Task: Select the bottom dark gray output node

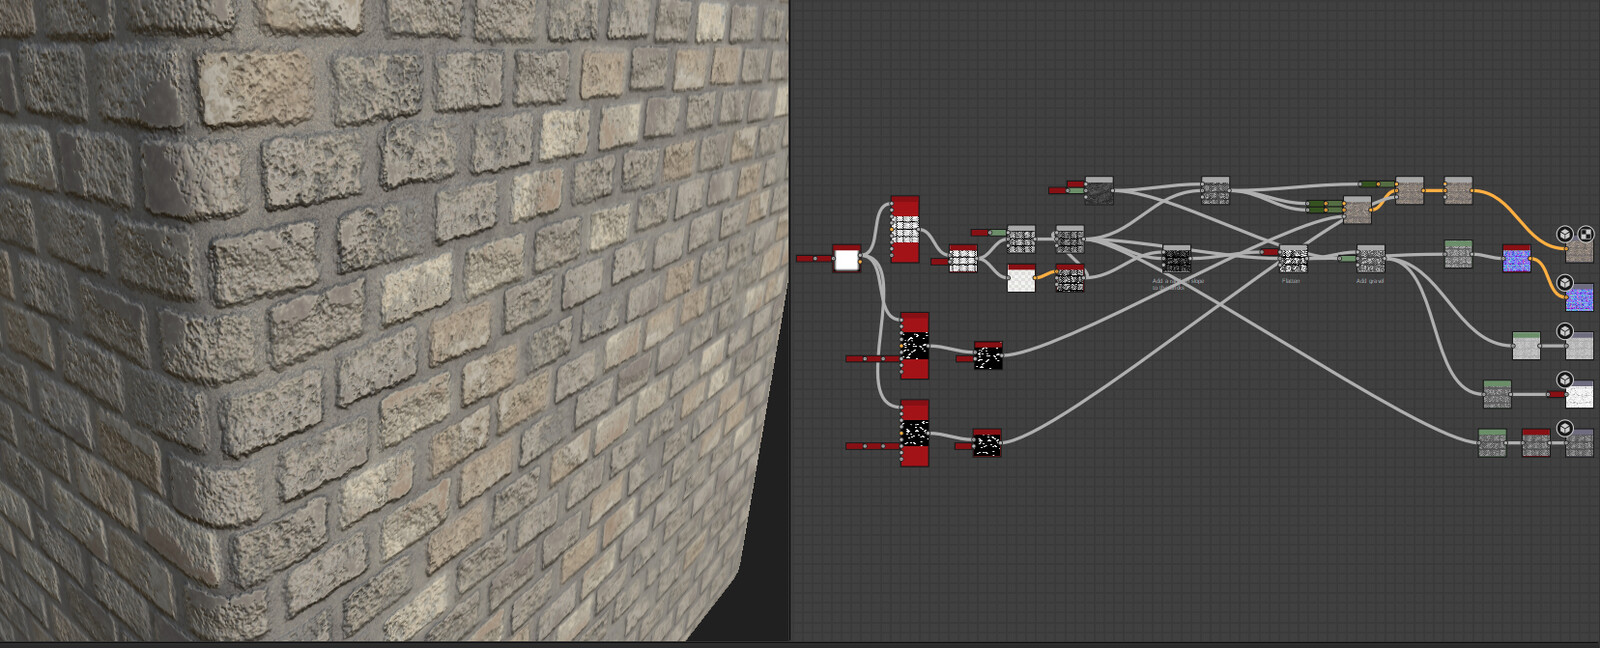Action: [1579, 443]
